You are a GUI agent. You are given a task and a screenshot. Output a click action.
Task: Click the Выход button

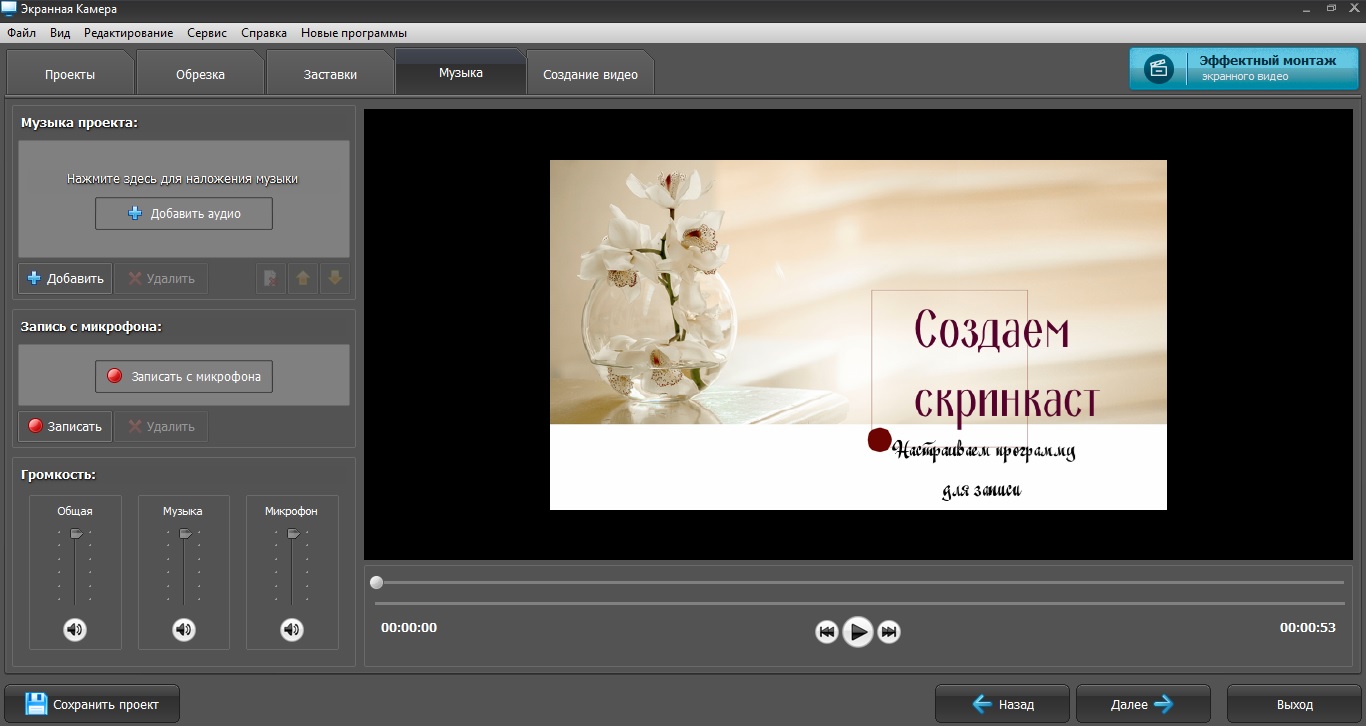1294,704
